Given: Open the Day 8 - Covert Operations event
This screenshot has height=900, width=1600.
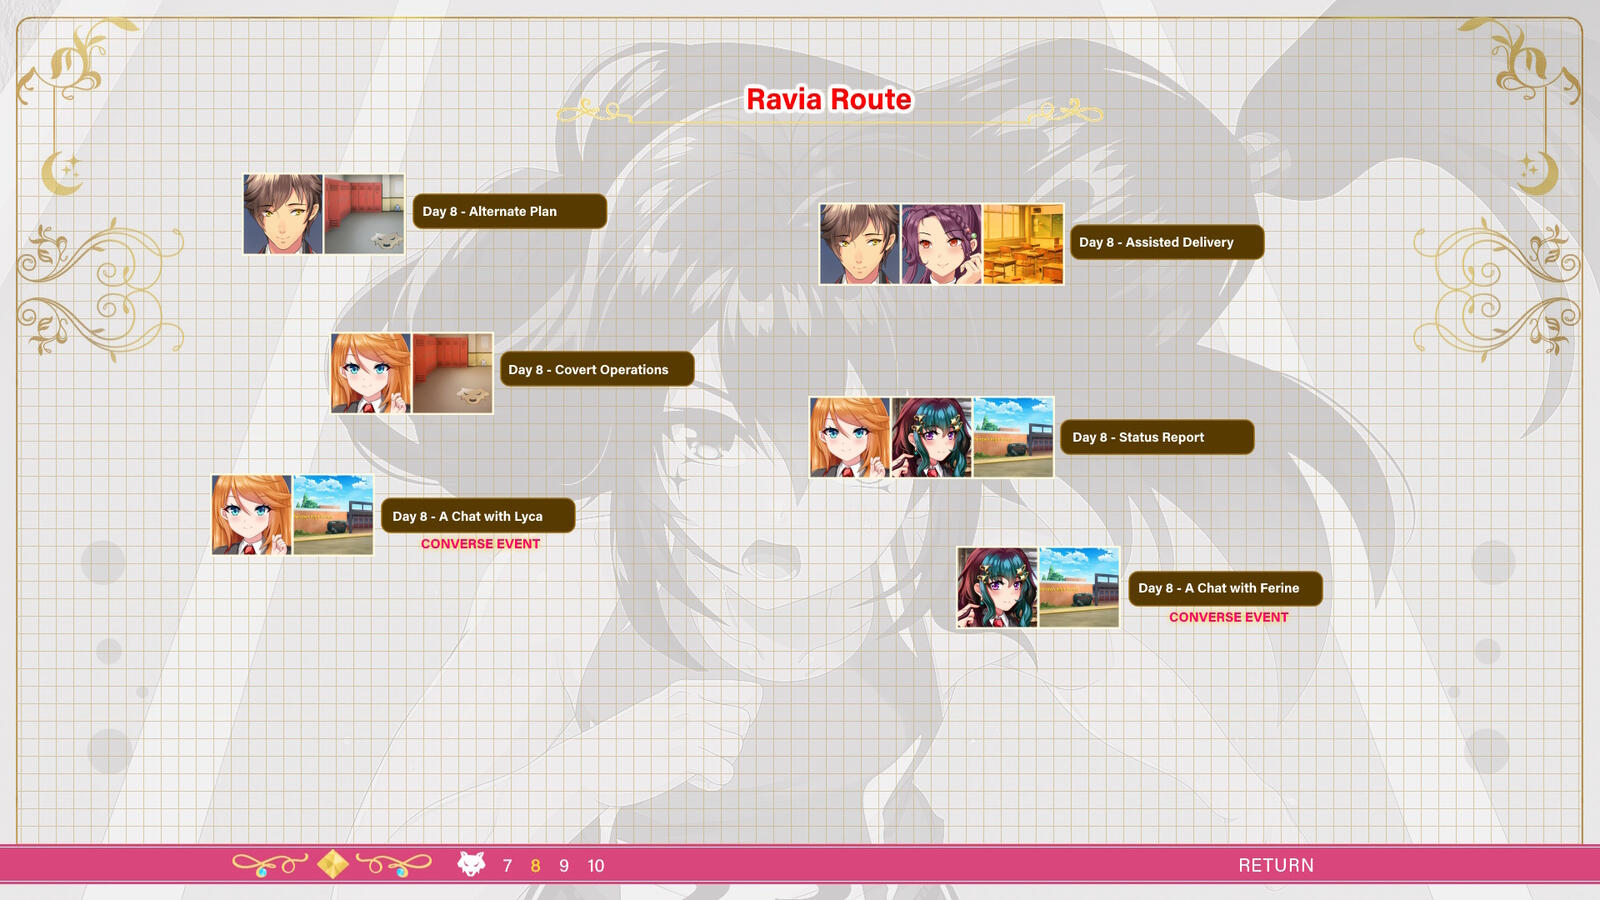Looking at the screenshot, I should pyautogui.click(x=597, y=369).
